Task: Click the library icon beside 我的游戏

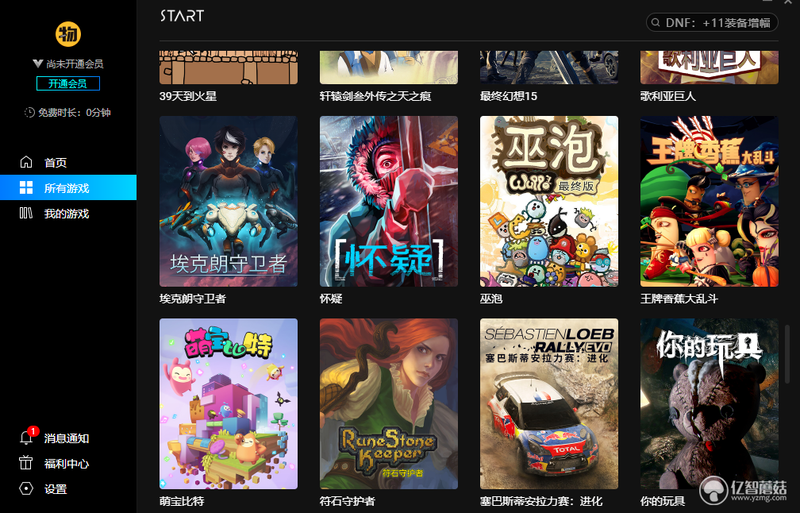Action: (26, 213)
